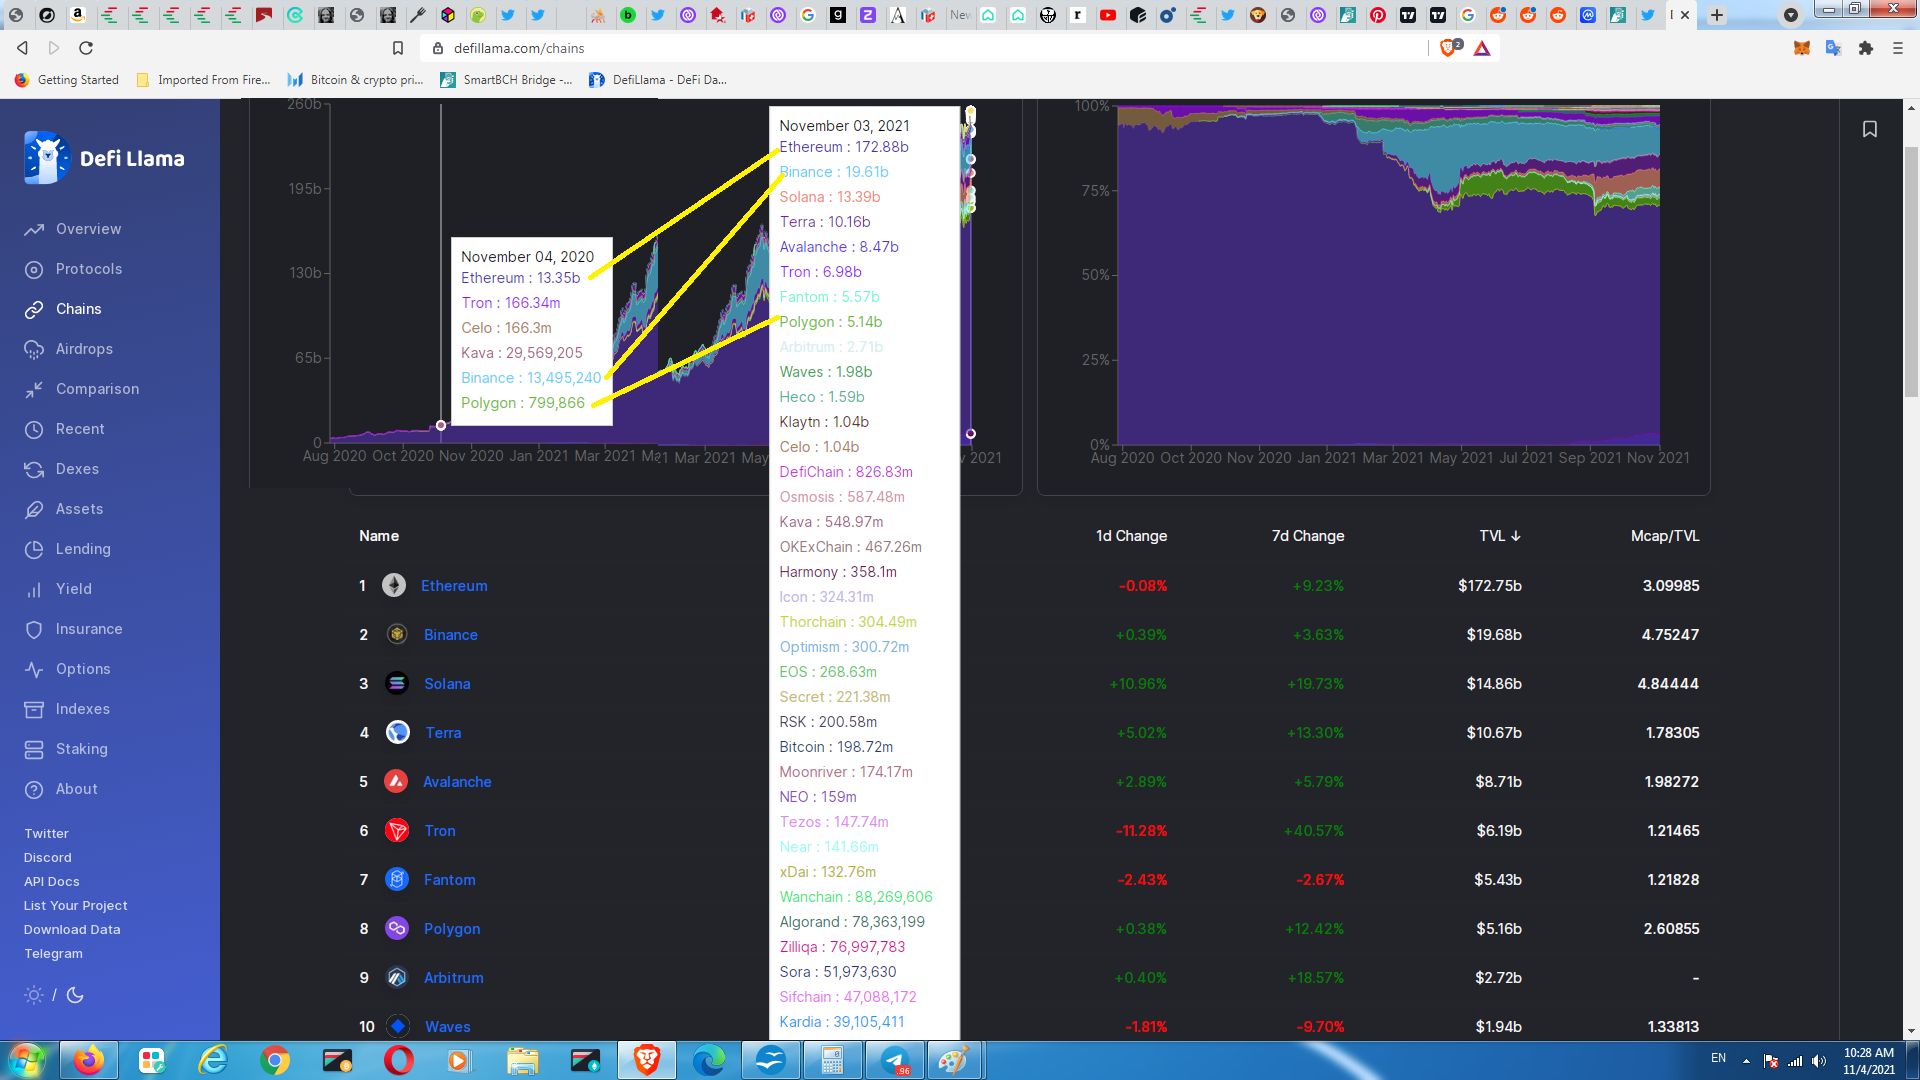Image resolution: width=1920 pixels, height=1080 pixels.
Task: Click the Tron chain logo icon
Action: pyautogui.click(x=397, y=831)
